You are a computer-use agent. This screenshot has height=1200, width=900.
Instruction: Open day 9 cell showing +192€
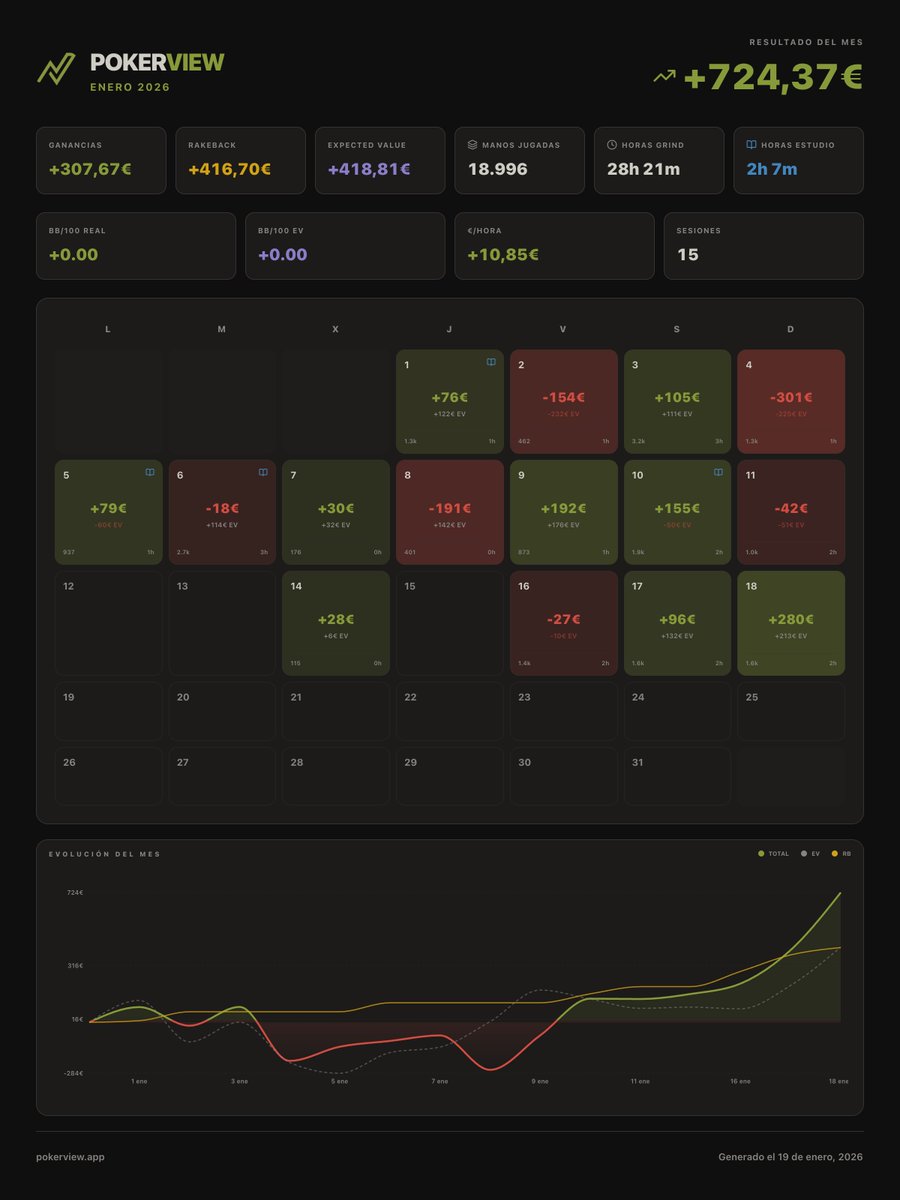pyautogui.click(x=564, y=512)
